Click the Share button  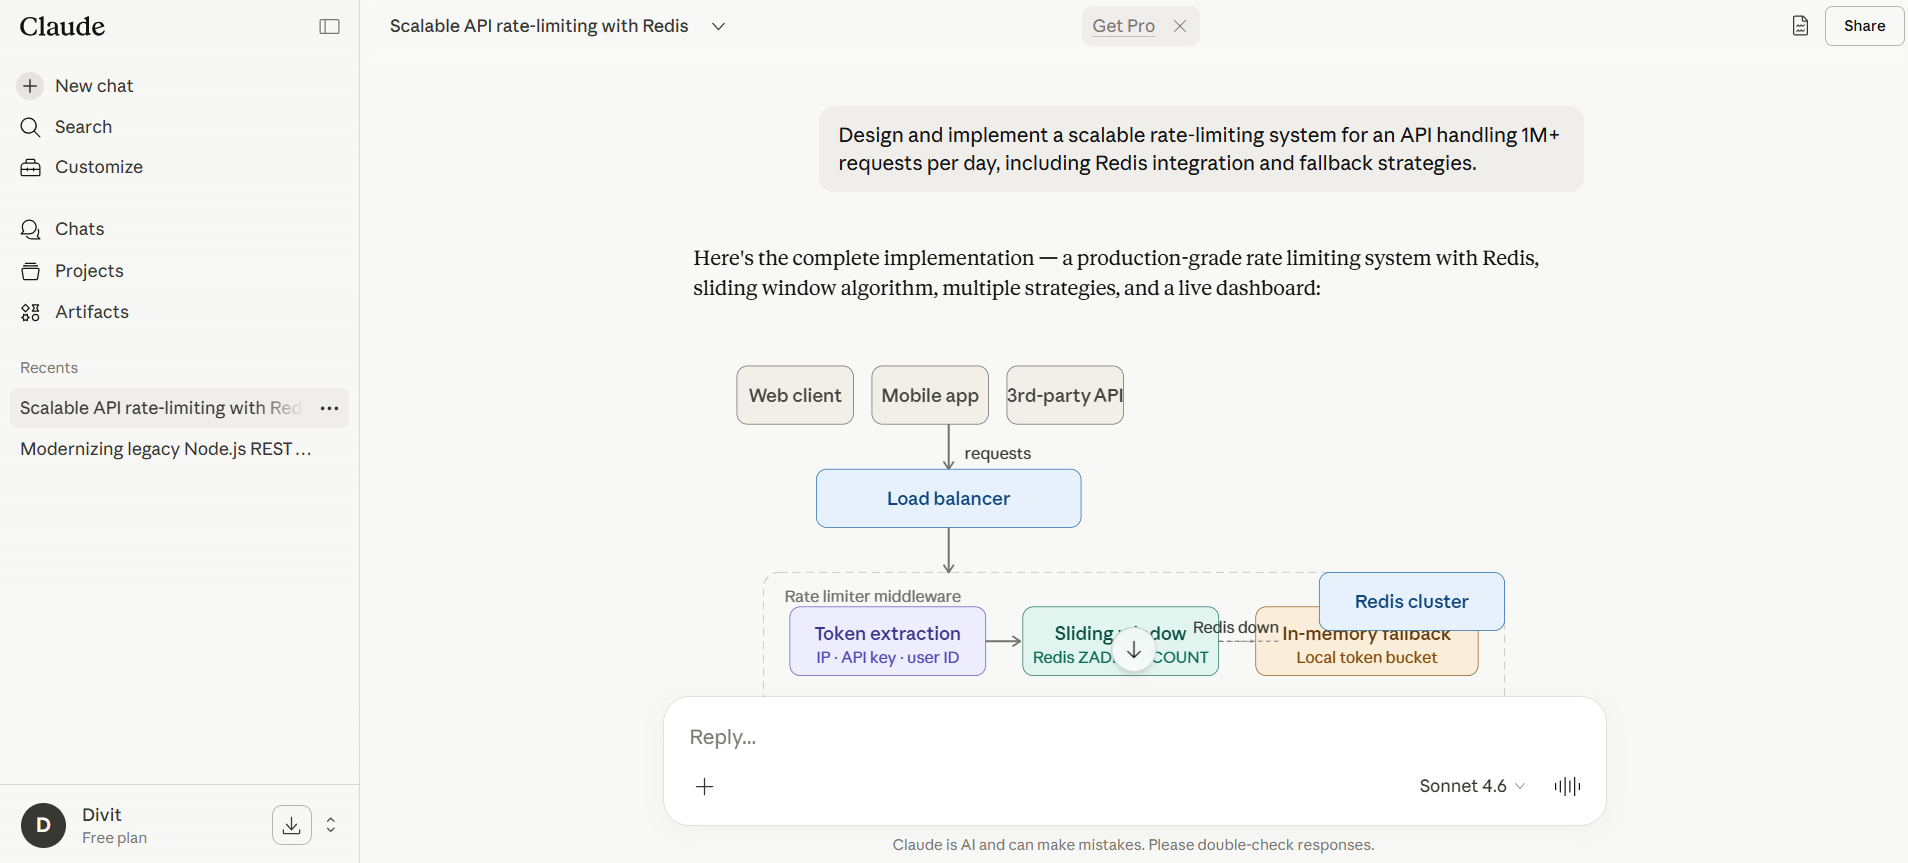click(1864, 26)
